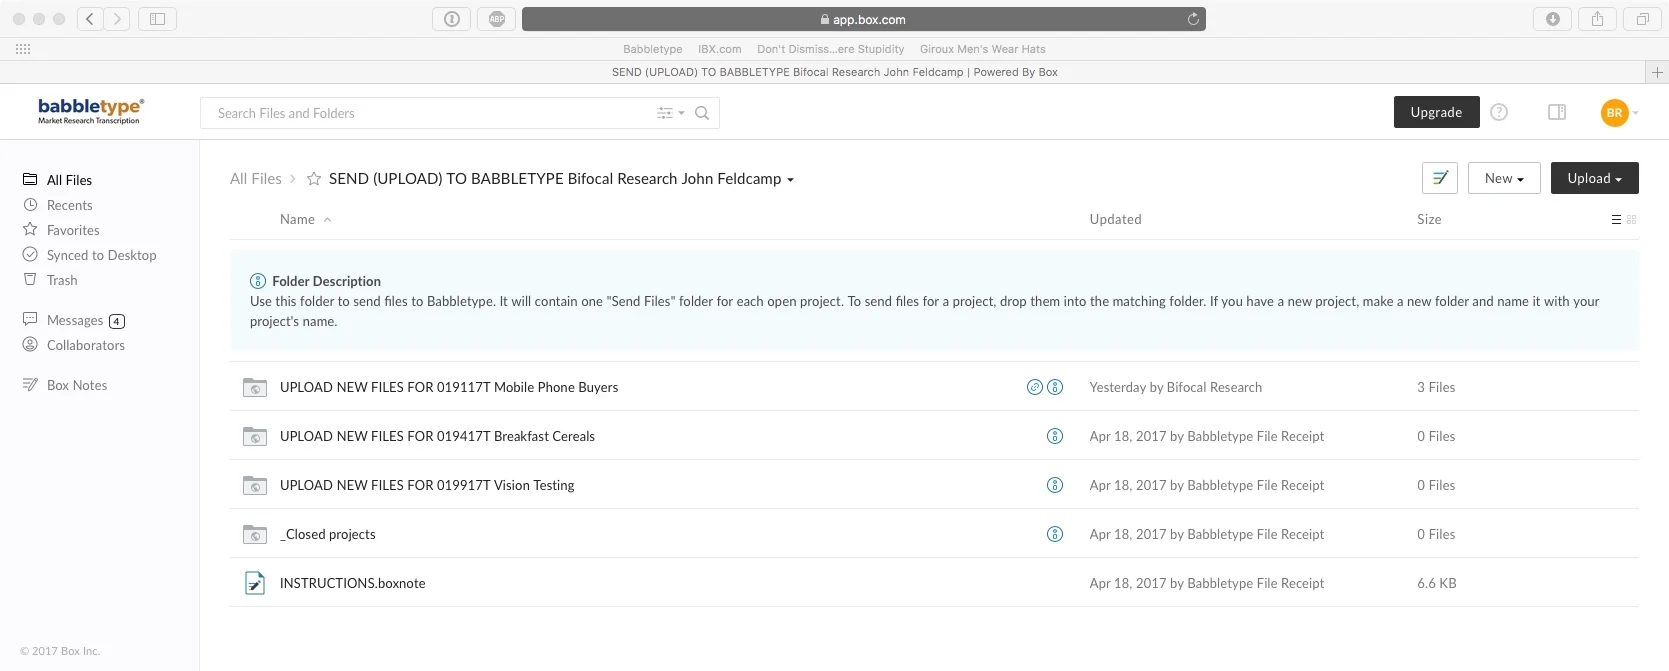Open UPLOAD NEW FILES FOR 019117T Mobile Phone Buyers

(449, 387)
